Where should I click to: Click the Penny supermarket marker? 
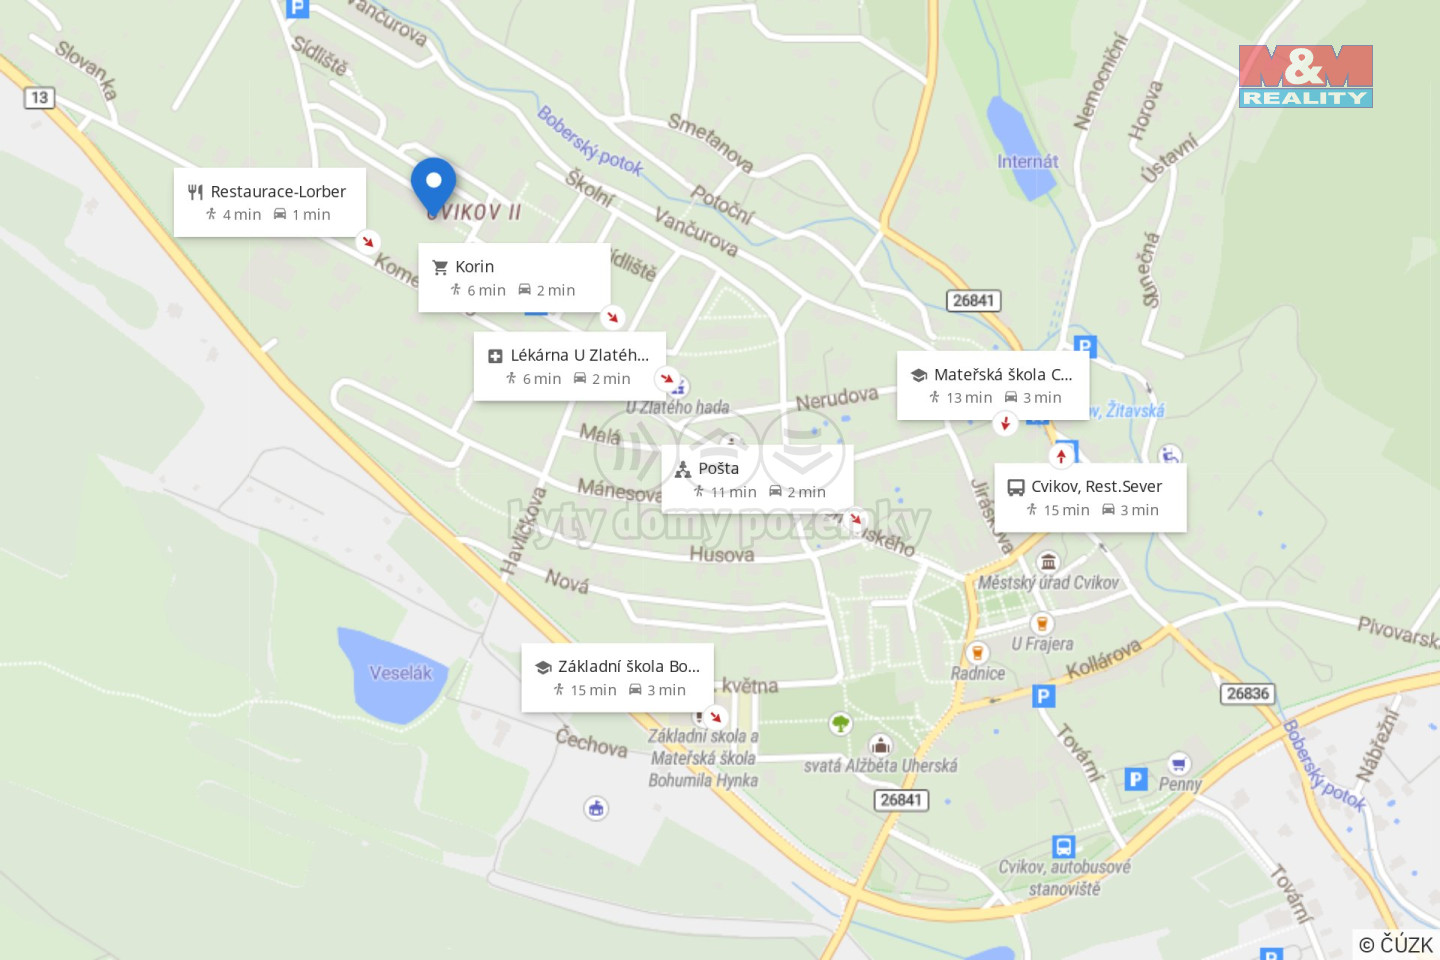pyautogui.click(x=1179, y=764)
